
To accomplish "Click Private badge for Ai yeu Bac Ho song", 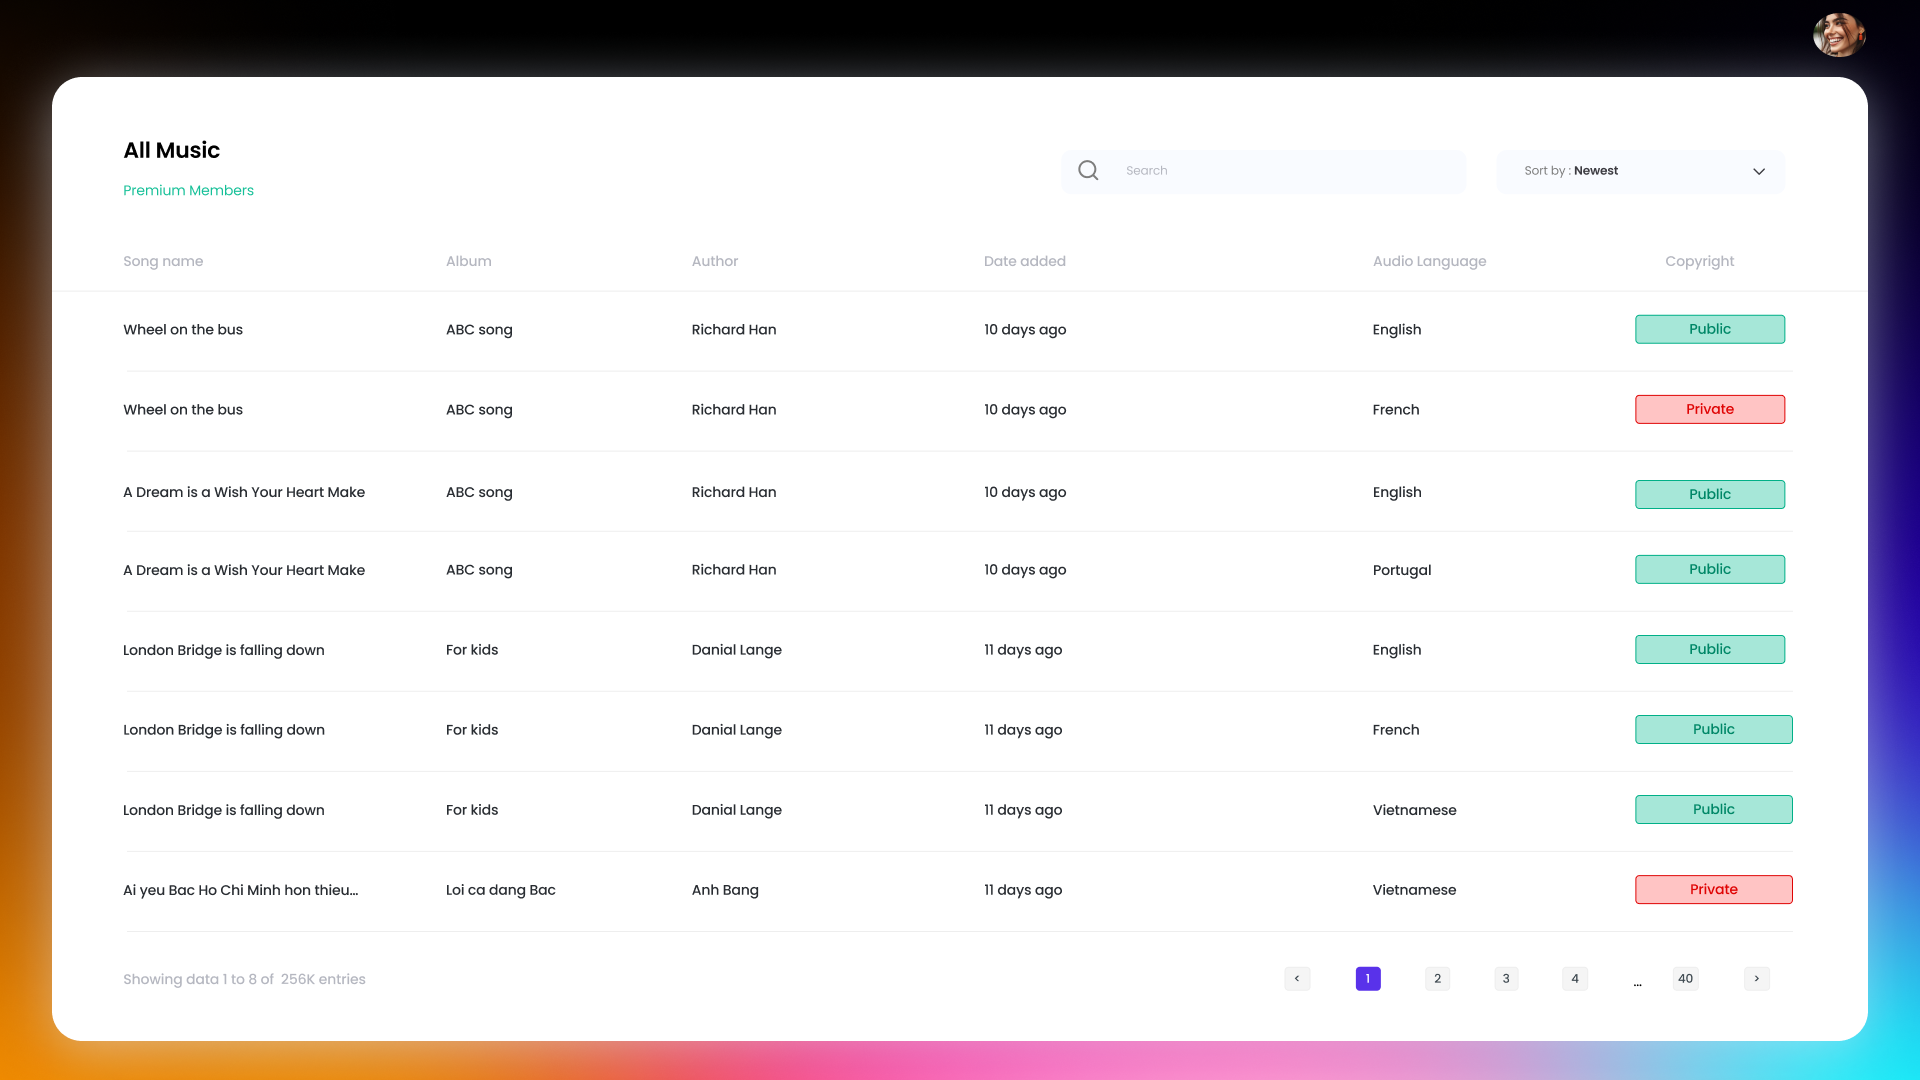I will pyautogui.click(x=1713, y=889).
